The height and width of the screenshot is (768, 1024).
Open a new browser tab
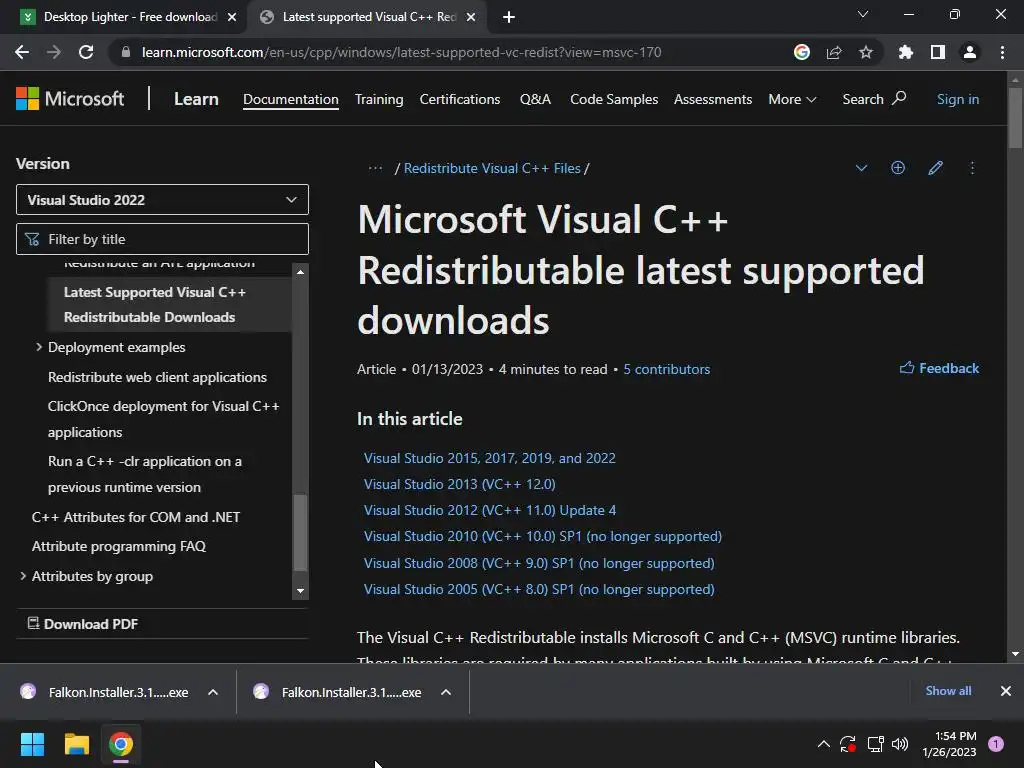click(509, 17)
